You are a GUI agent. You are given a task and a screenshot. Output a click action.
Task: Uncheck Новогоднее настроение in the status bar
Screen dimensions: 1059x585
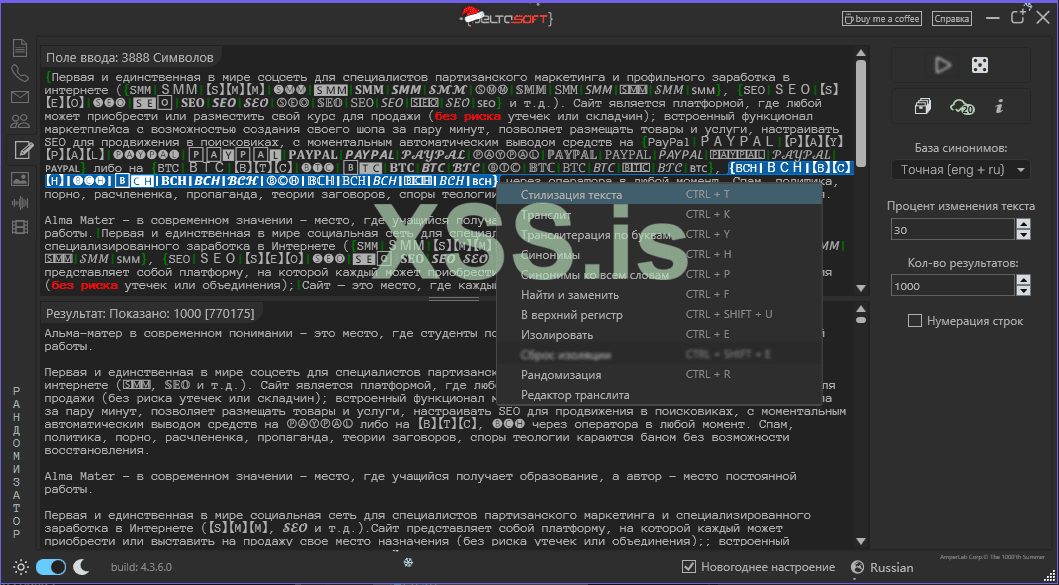point(689,566)
